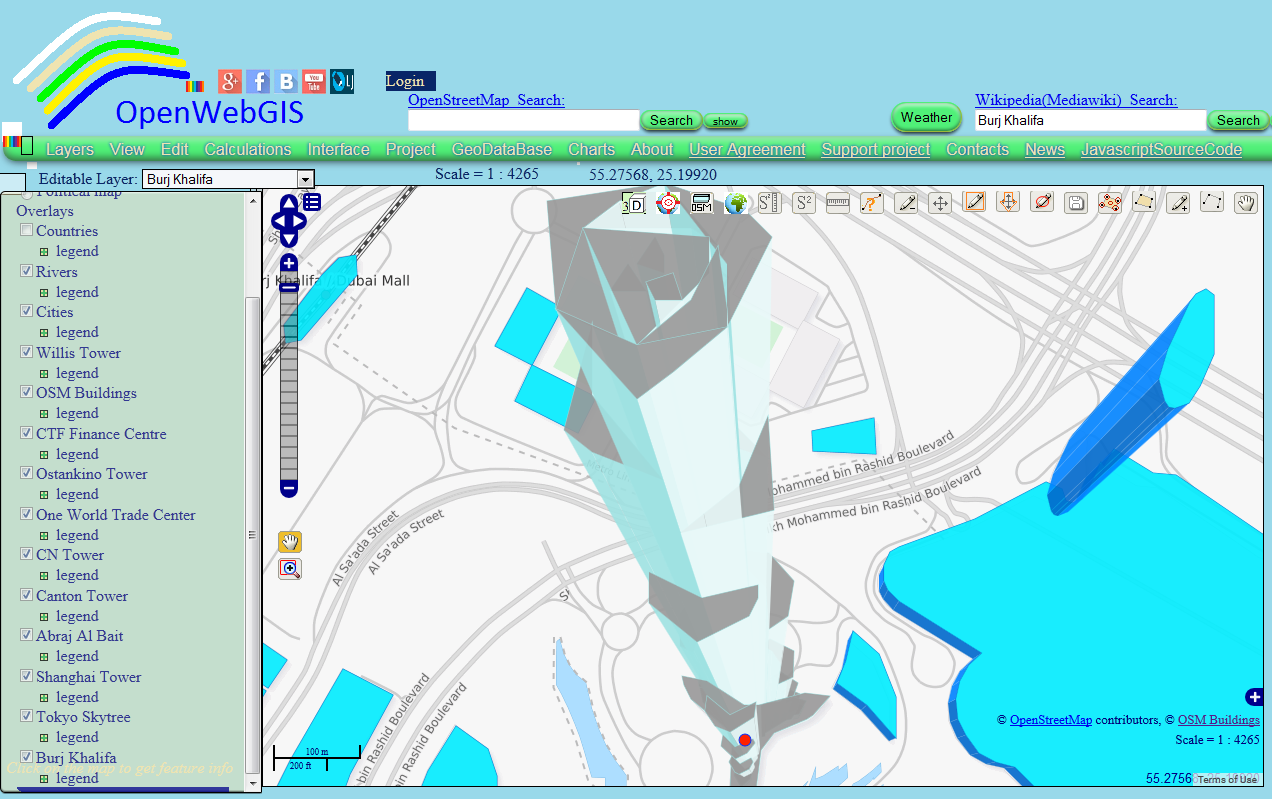Click the feature info question mark tool
The width and height of the screenshot is (1272, 799).
point(871,202)
